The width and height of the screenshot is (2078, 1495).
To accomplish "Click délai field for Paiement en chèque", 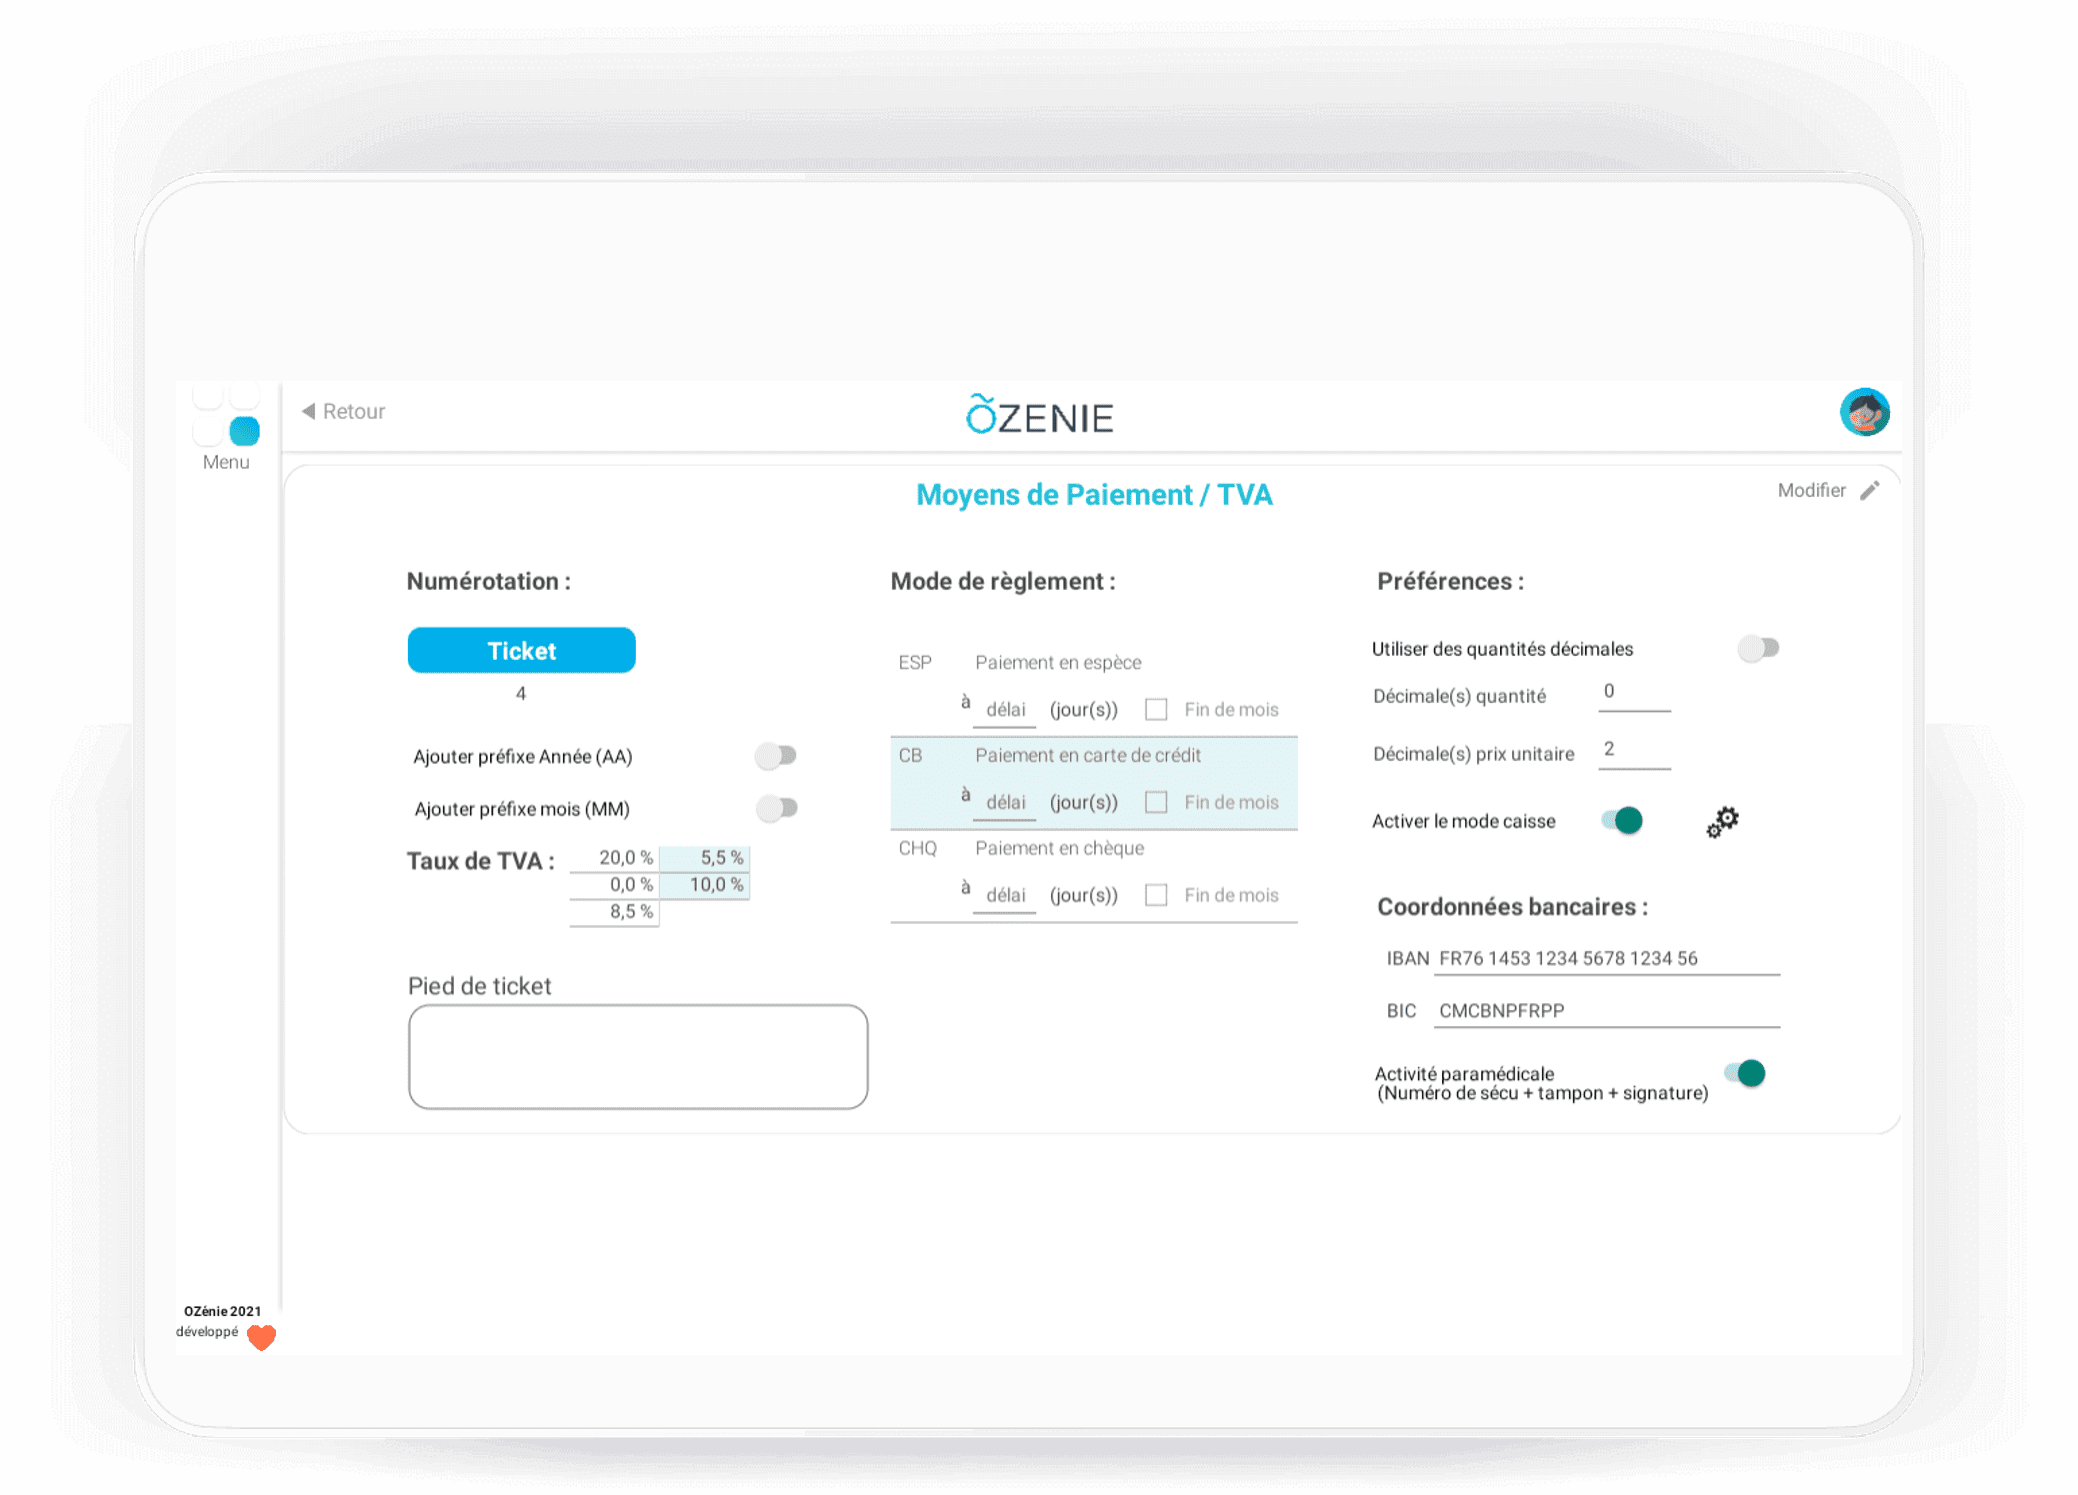I will click(x=1005, y=896).
